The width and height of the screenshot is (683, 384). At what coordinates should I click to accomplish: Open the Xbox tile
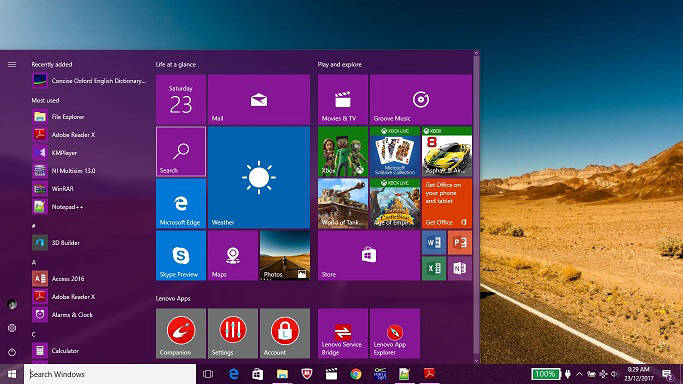343,152
